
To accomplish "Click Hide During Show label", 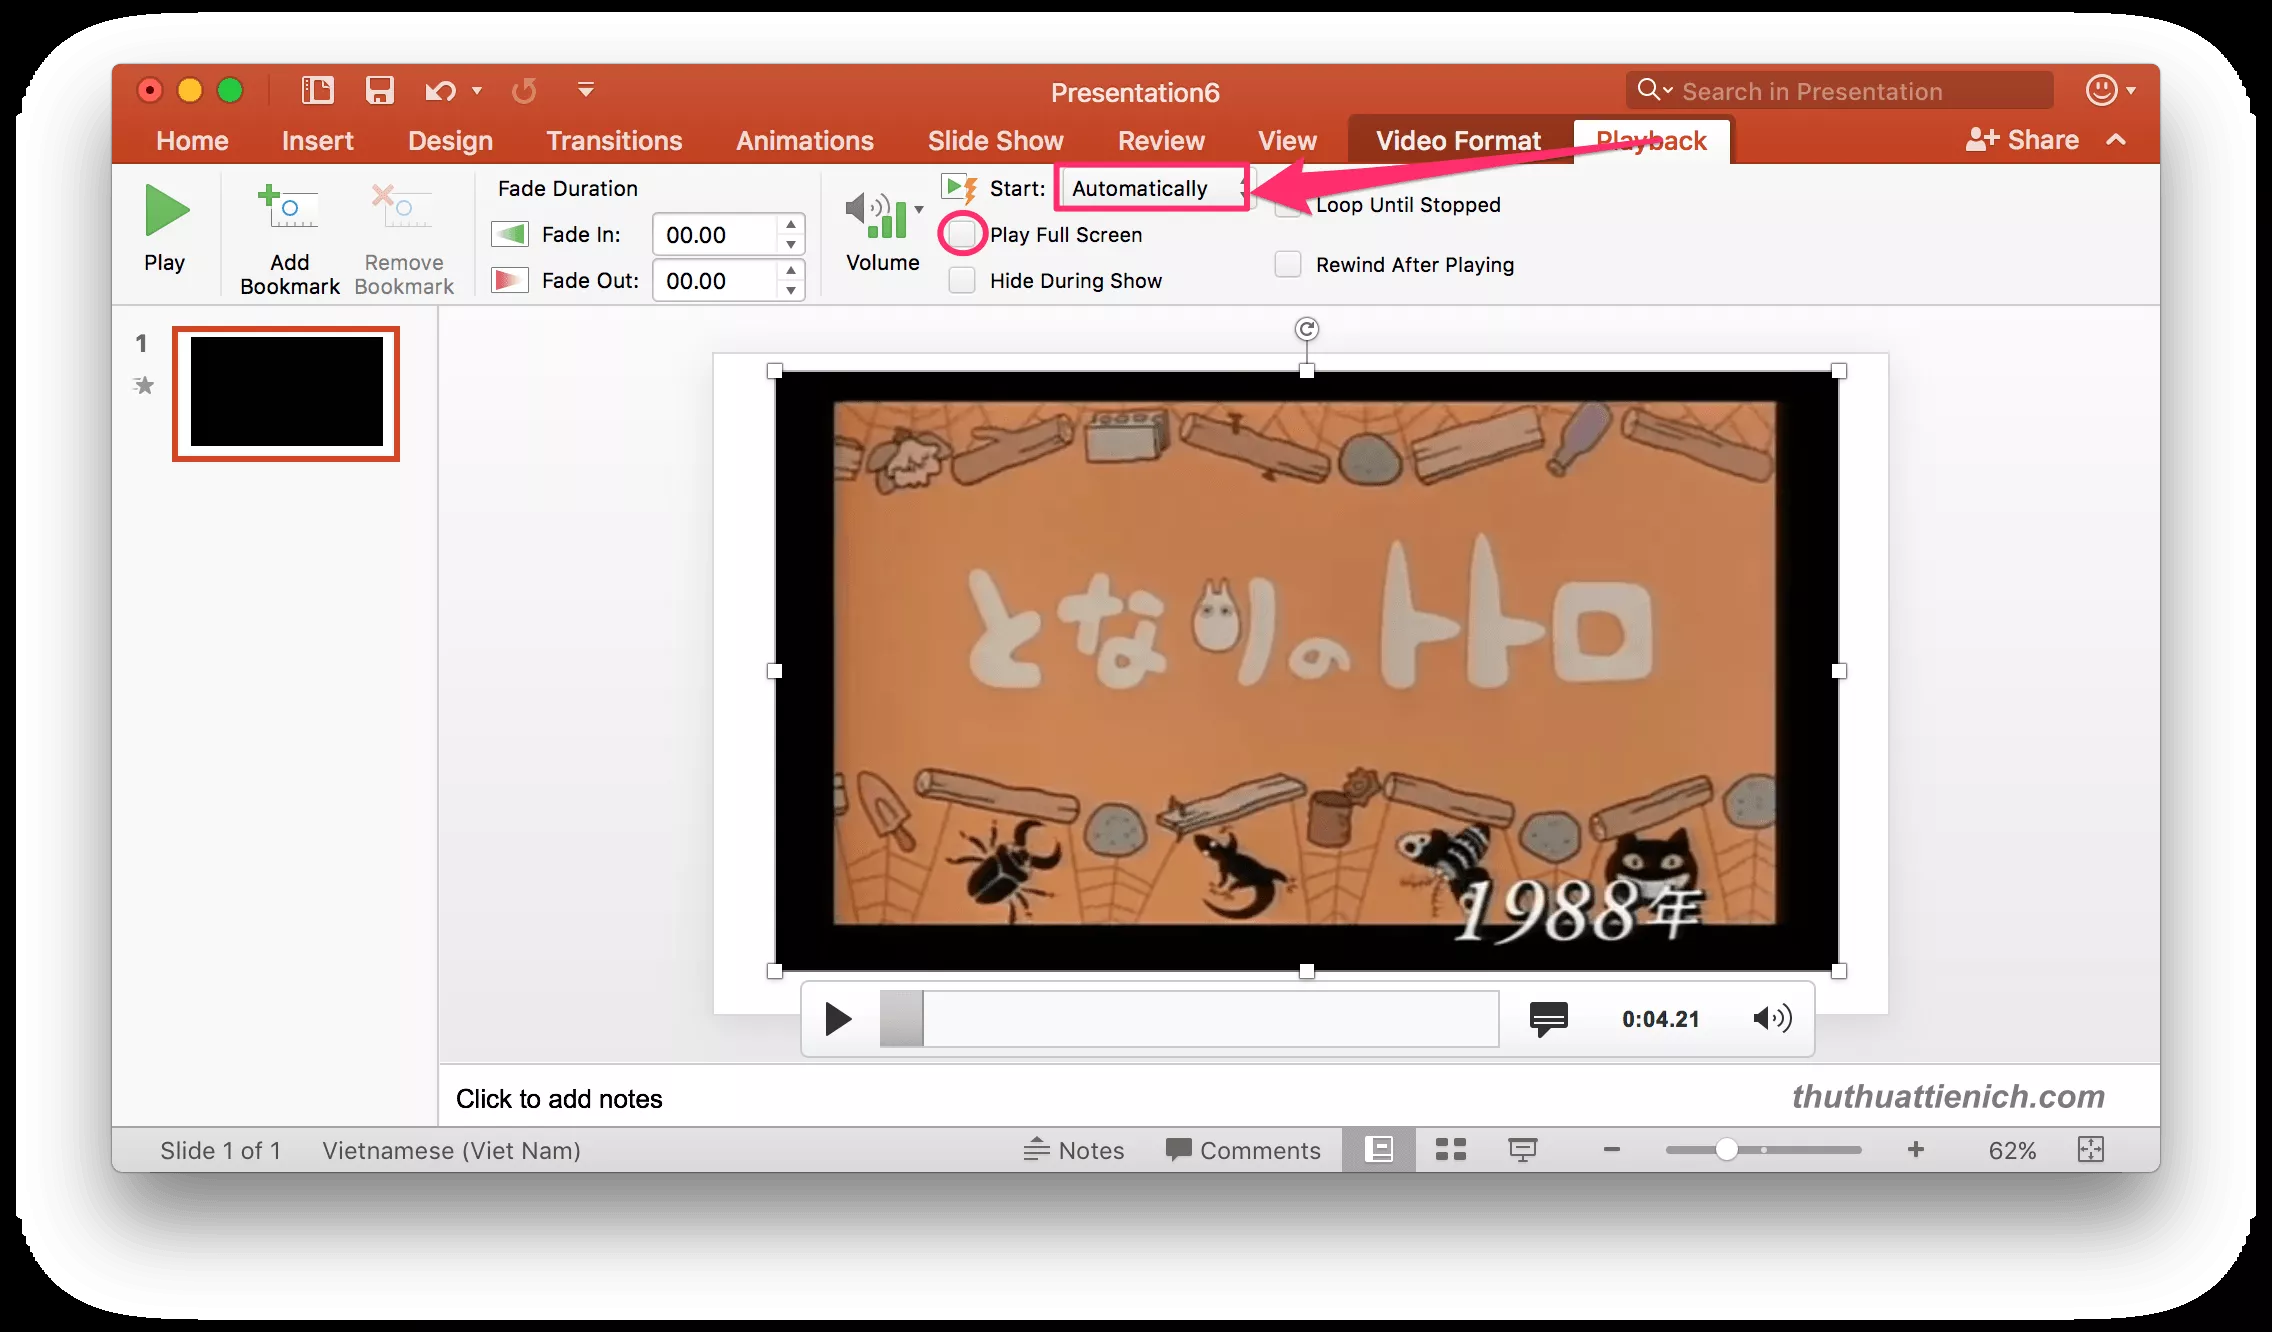I will pyautogui.click(x=1077, y=281).
